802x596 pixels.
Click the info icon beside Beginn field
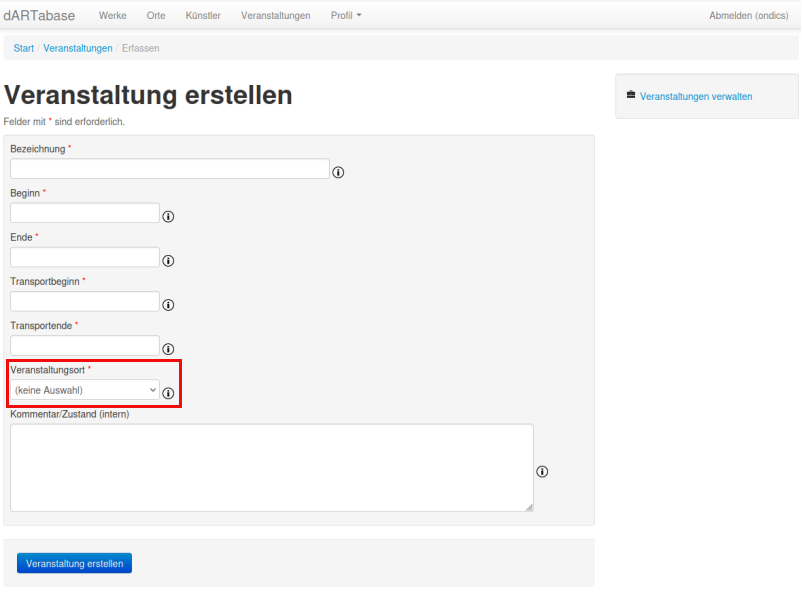click(168, 216)
